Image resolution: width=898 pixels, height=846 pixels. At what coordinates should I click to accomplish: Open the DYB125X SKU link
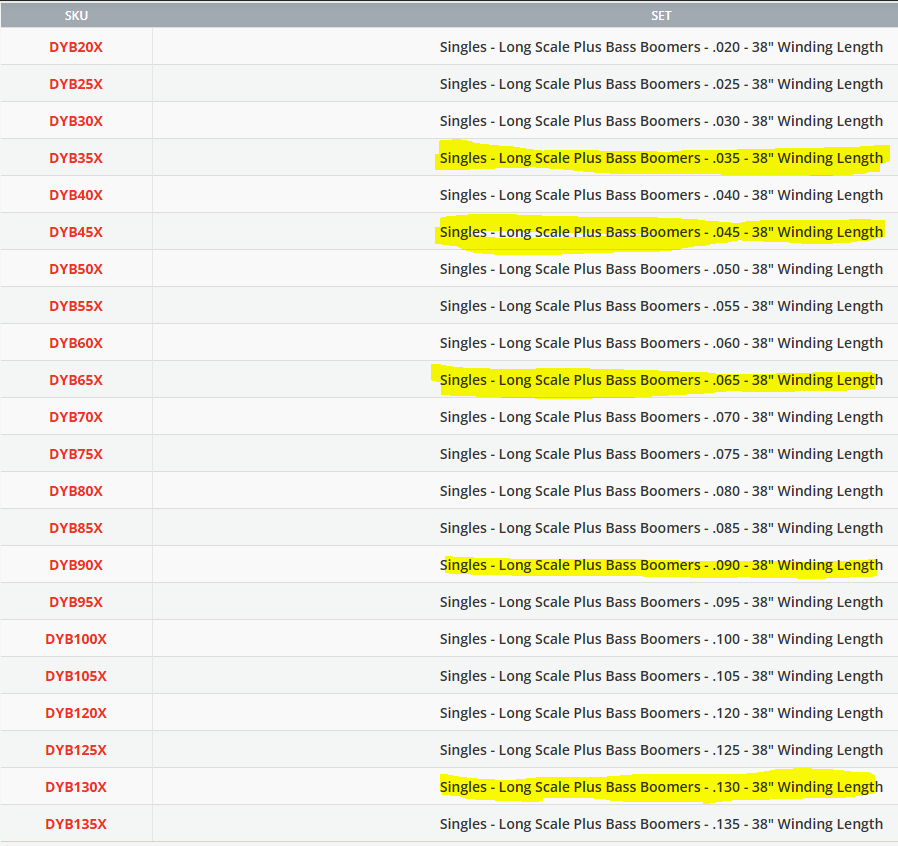pyautogui.click(x=76, y=750)
